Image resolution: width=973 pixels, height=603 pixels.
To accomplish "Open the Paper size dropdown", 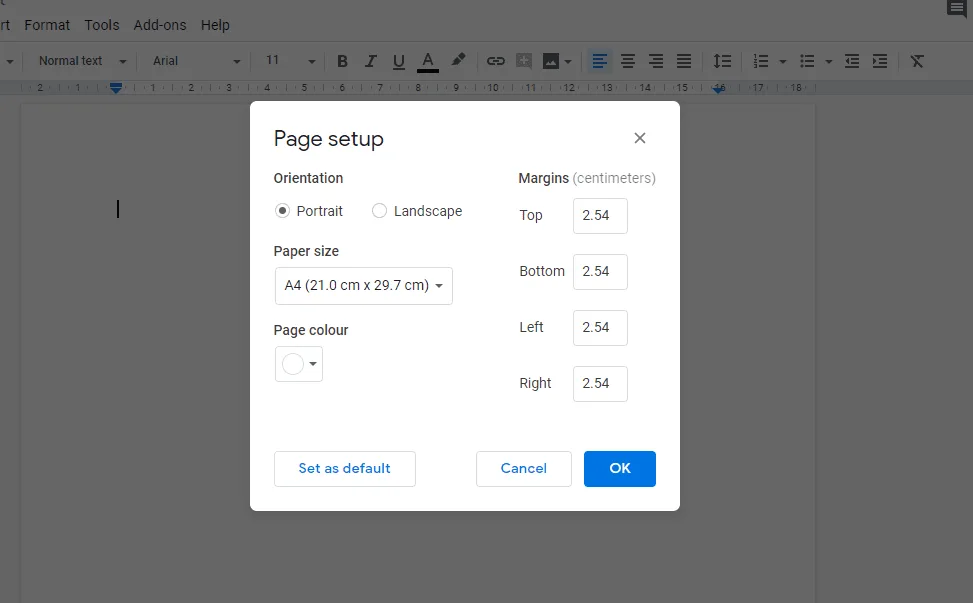I will tap(364, 285).
